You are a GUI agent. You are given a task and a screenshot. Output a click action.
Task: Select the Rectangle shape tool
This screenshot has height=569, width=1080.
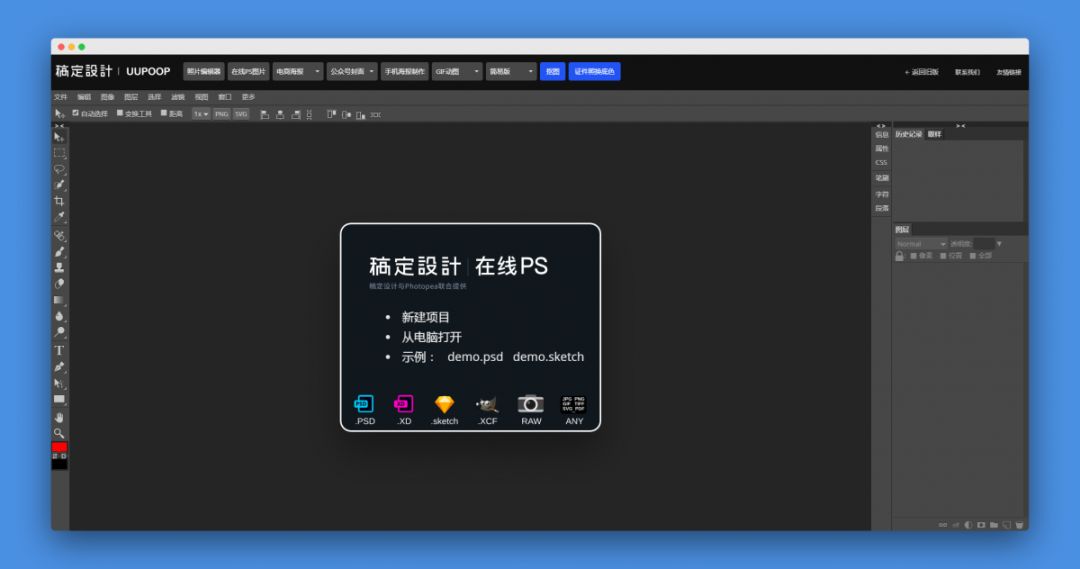[59, 399]
